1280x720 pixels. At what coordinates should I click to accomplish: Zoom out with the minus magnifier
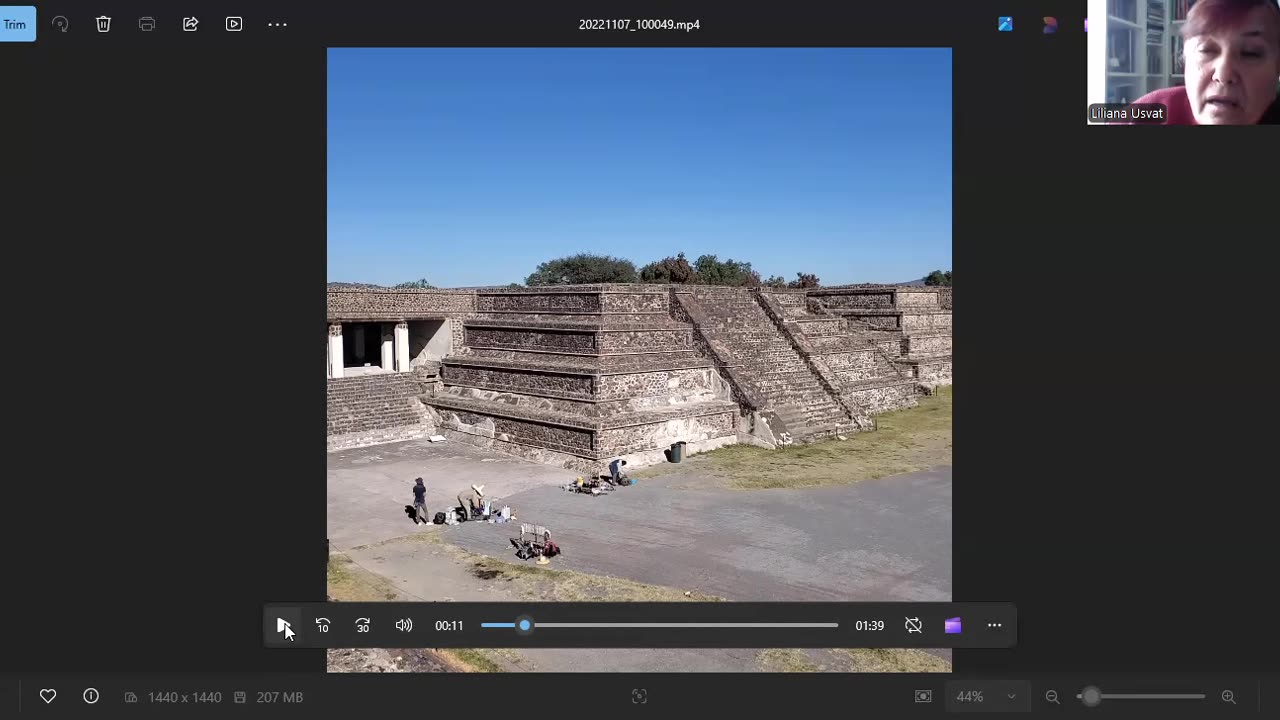(1052, 697)
